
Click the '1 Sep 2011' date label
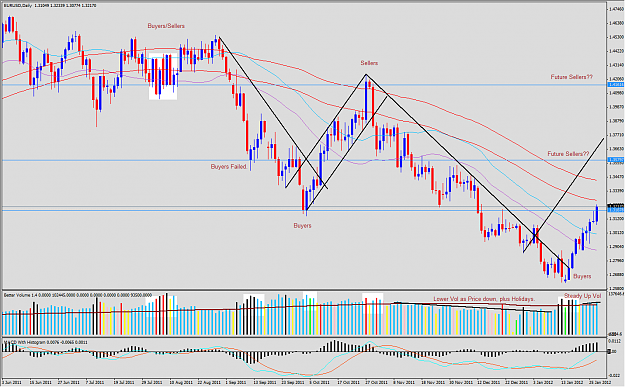click(x=236, y=383)
